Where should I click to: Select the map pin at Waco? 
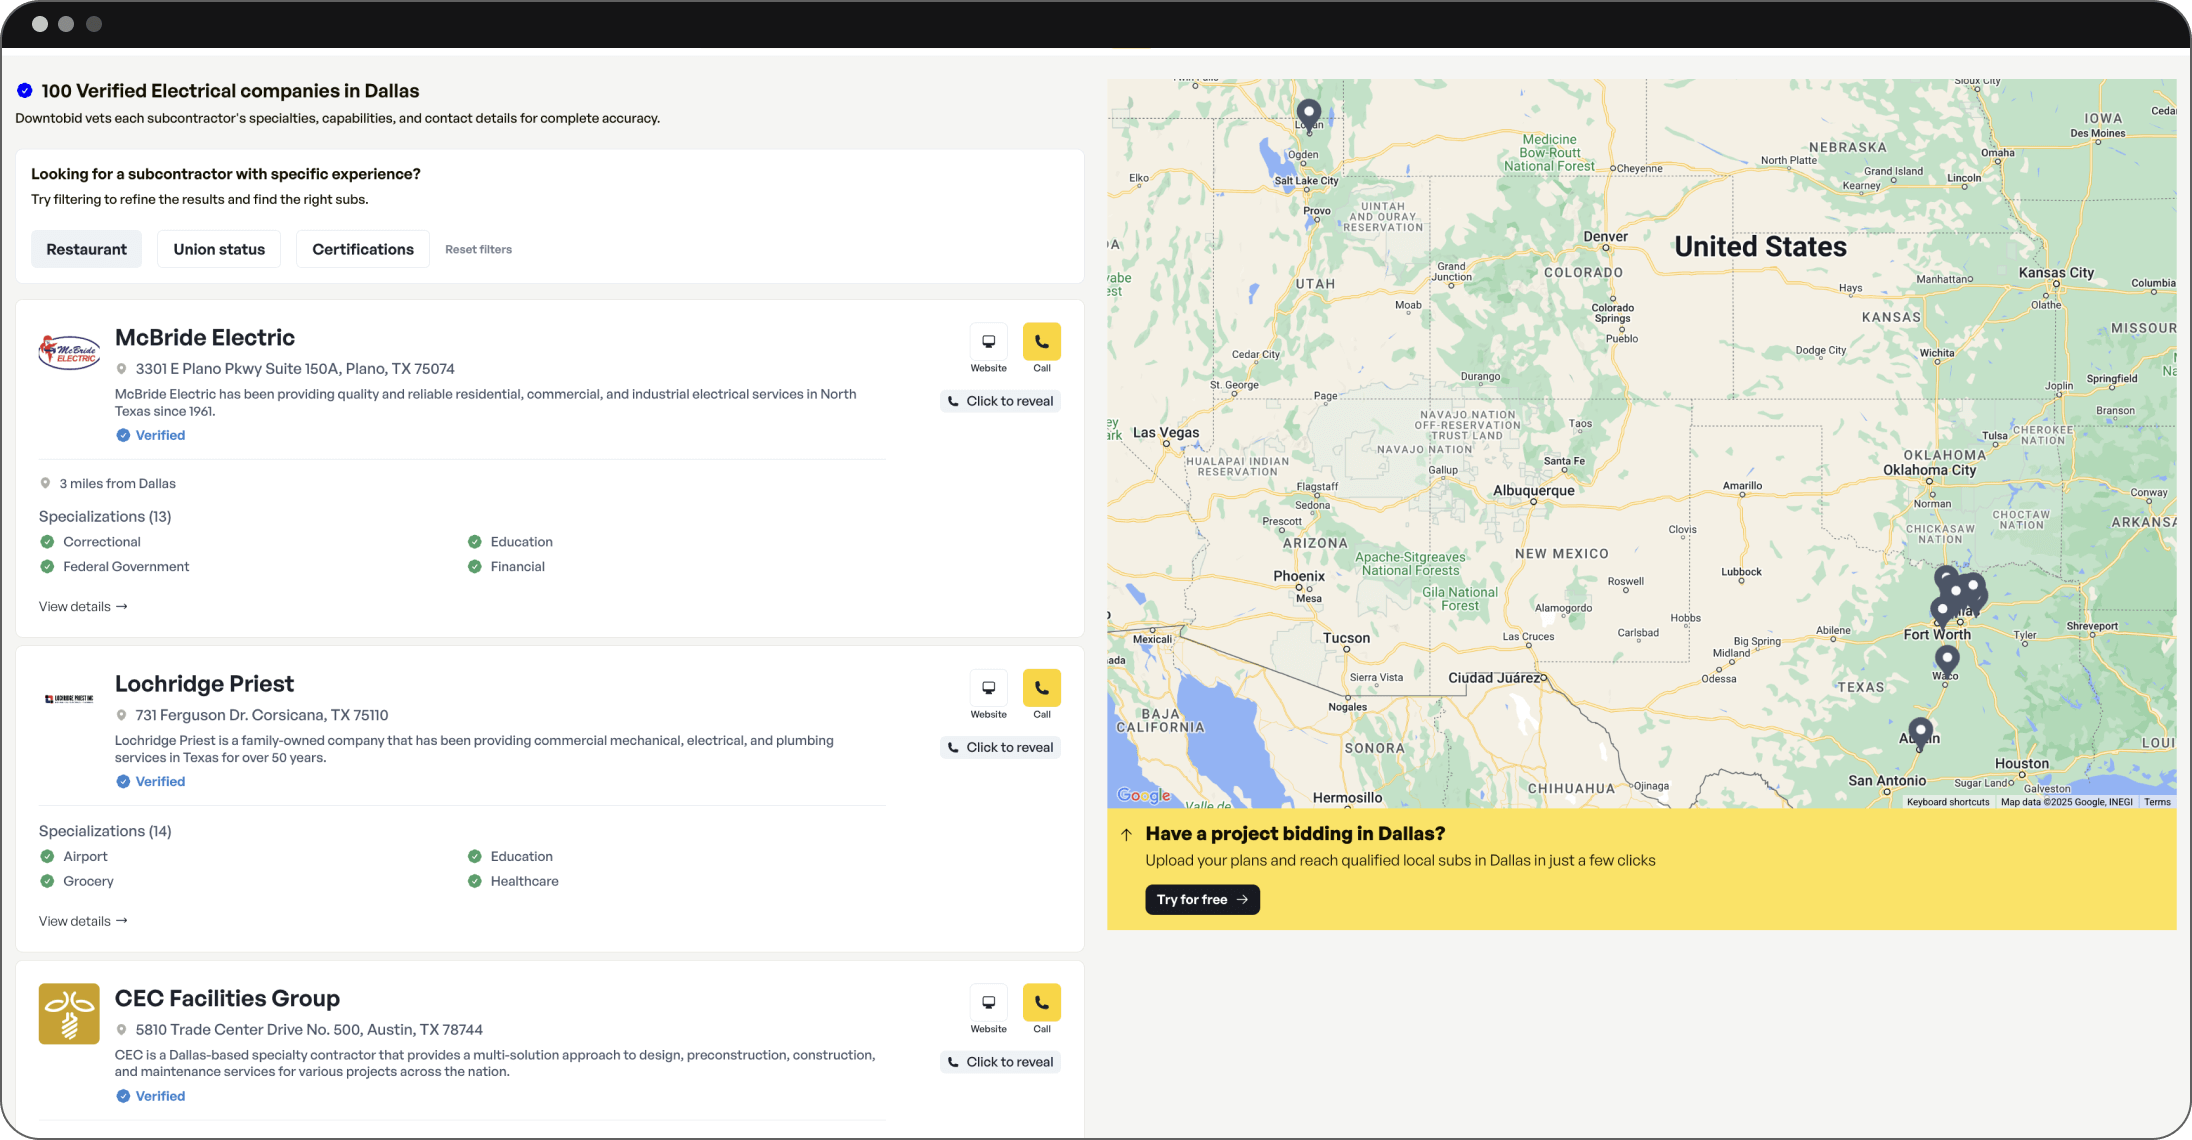click(x=1946, y=659)
